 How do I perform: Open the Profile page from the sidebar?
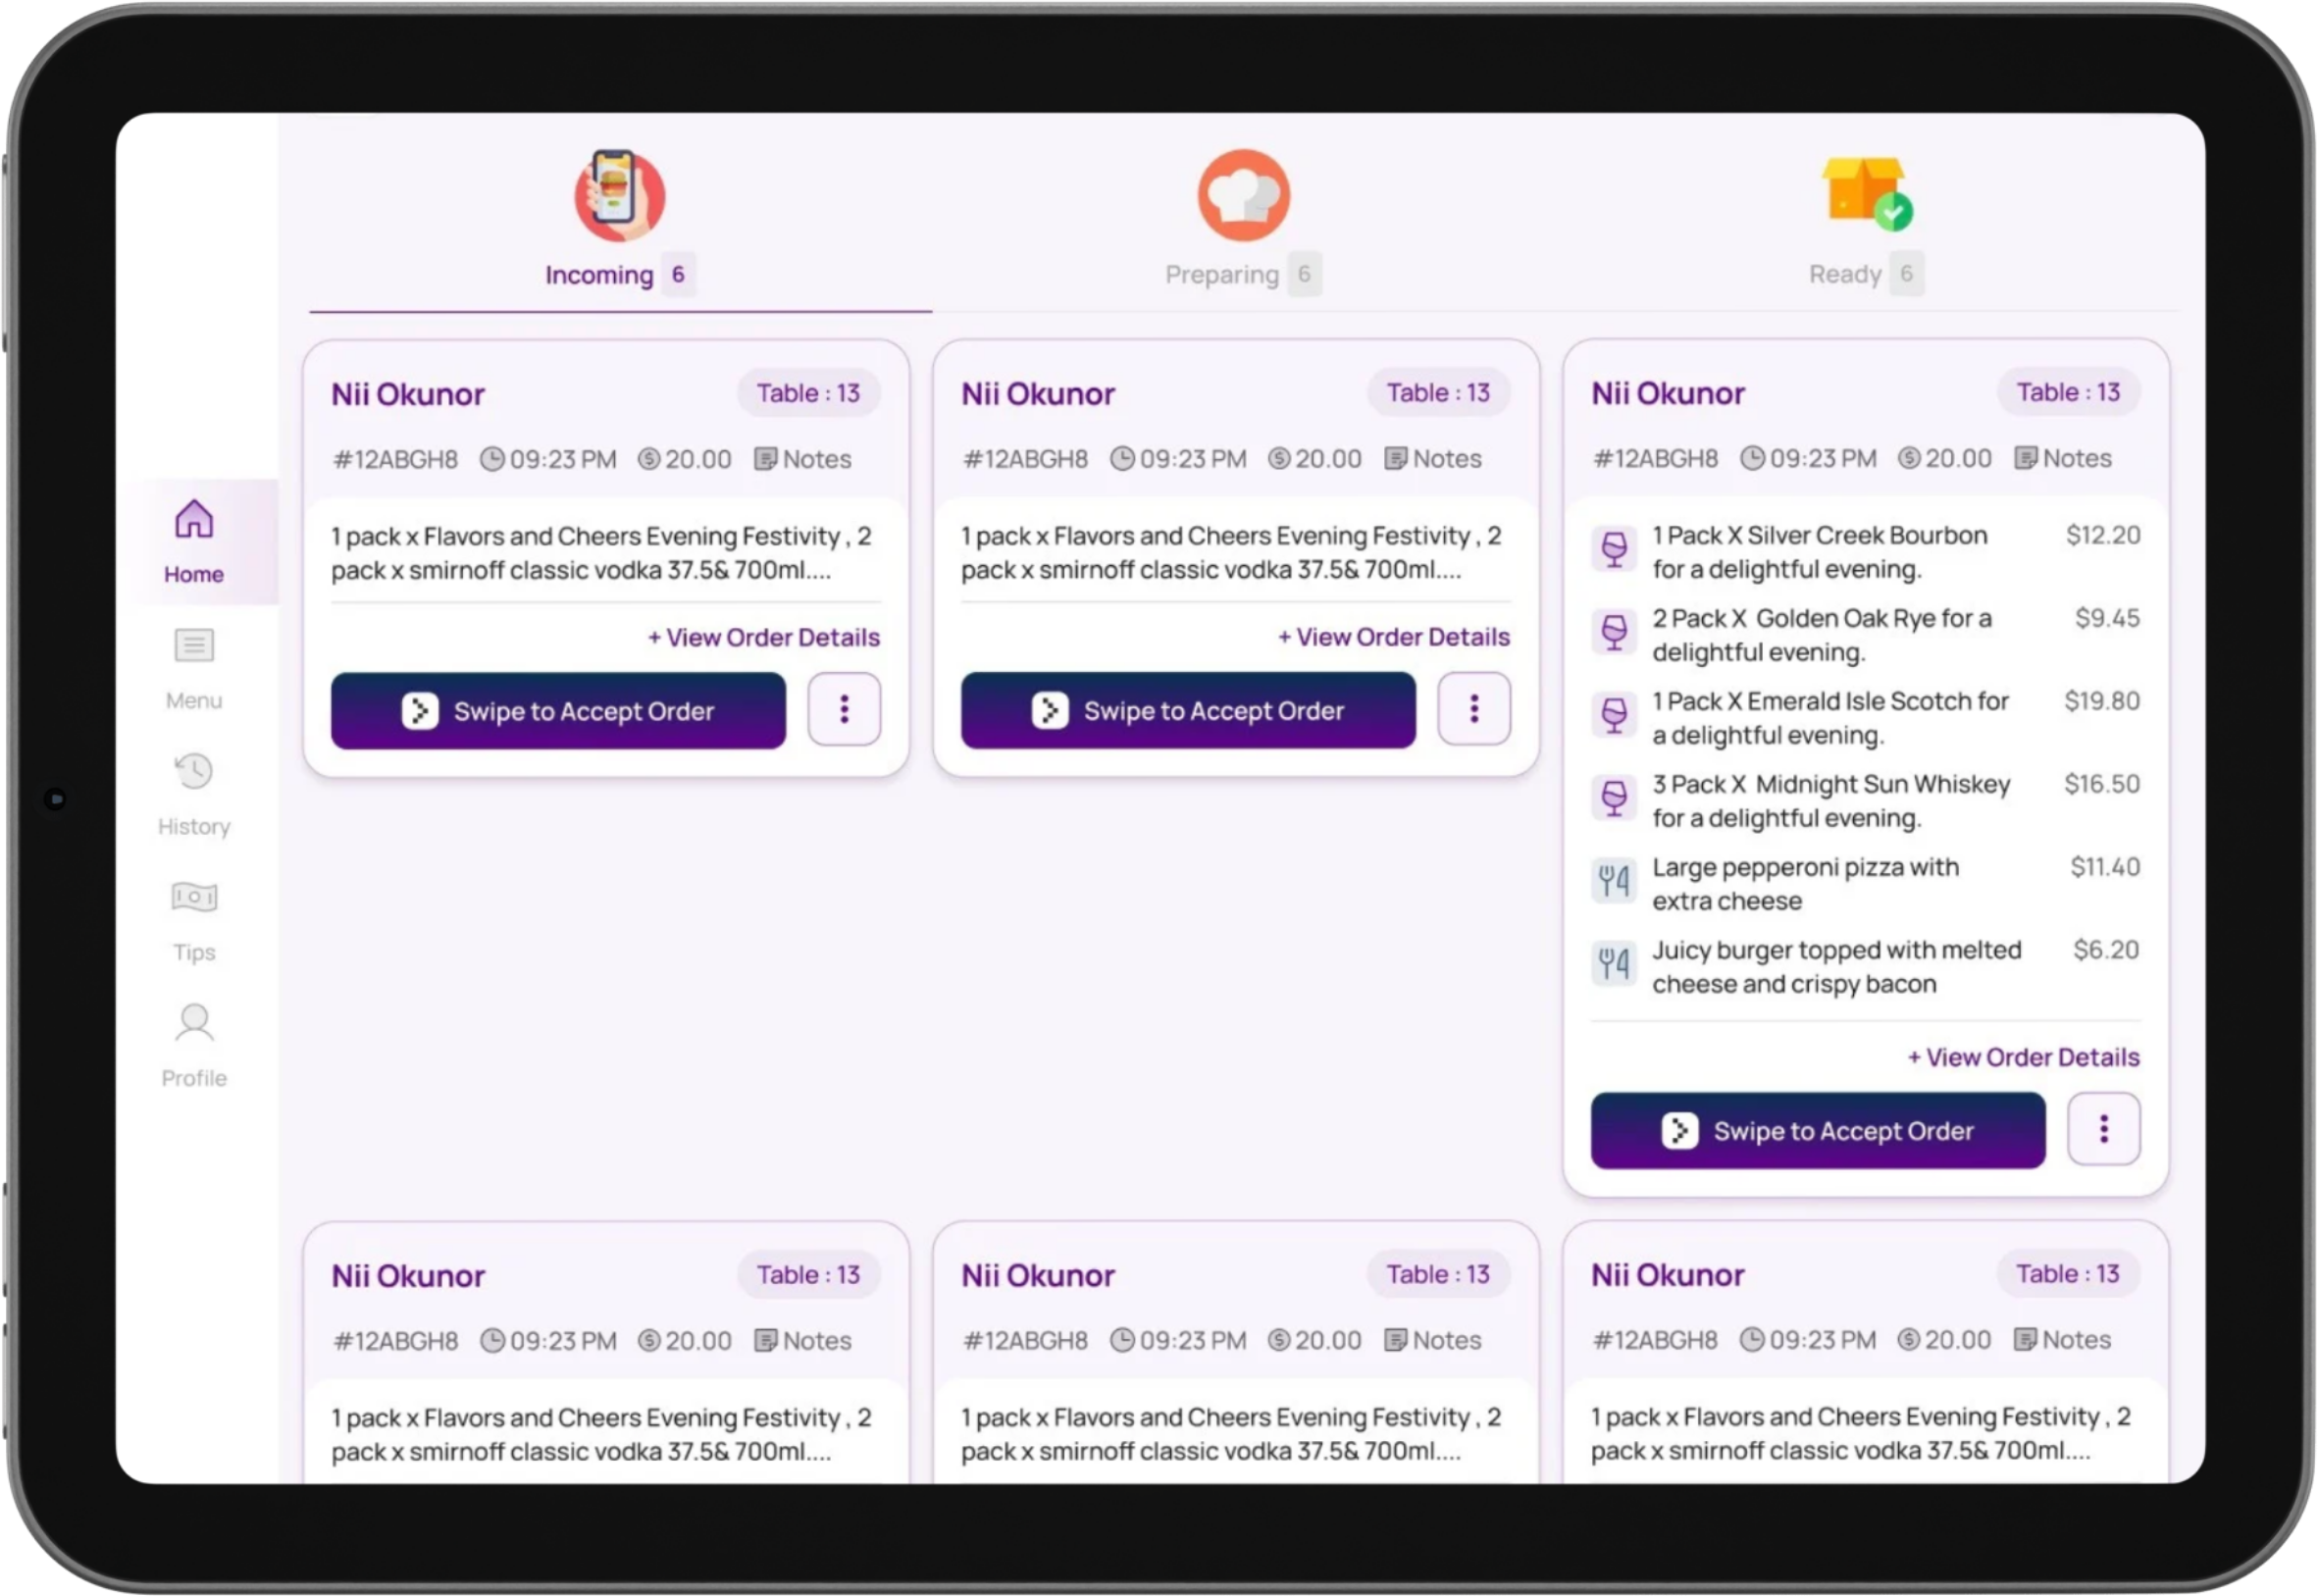194,1047
